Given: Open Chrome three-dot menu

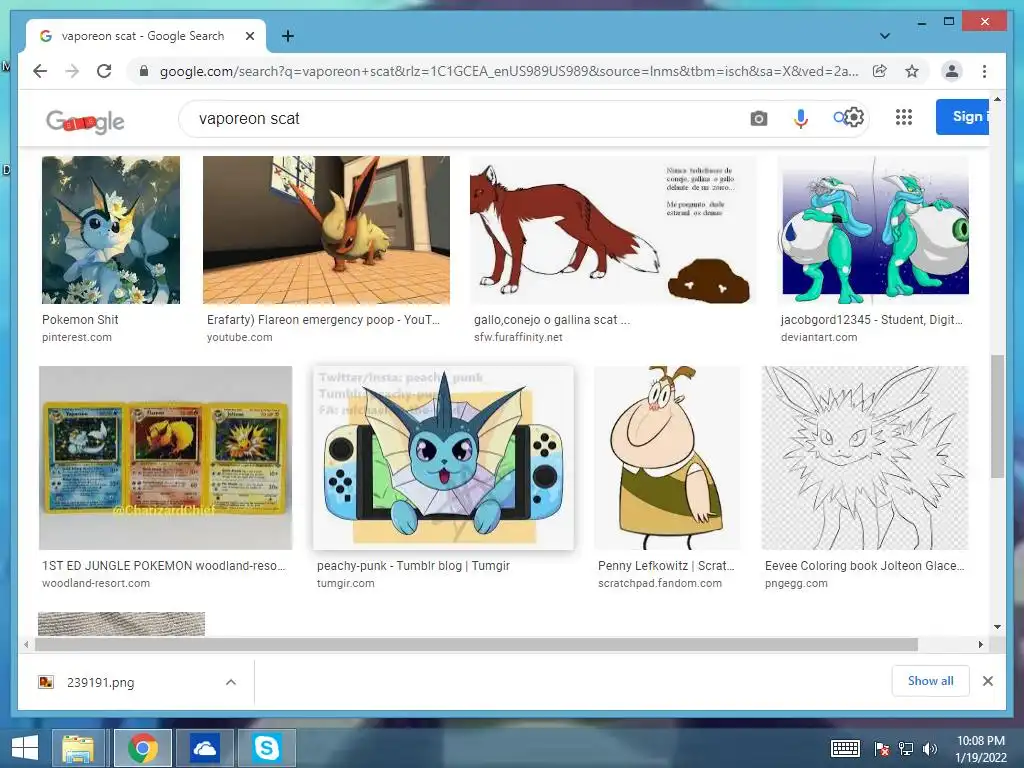Looking at the screenshot, I should point(984,71).
